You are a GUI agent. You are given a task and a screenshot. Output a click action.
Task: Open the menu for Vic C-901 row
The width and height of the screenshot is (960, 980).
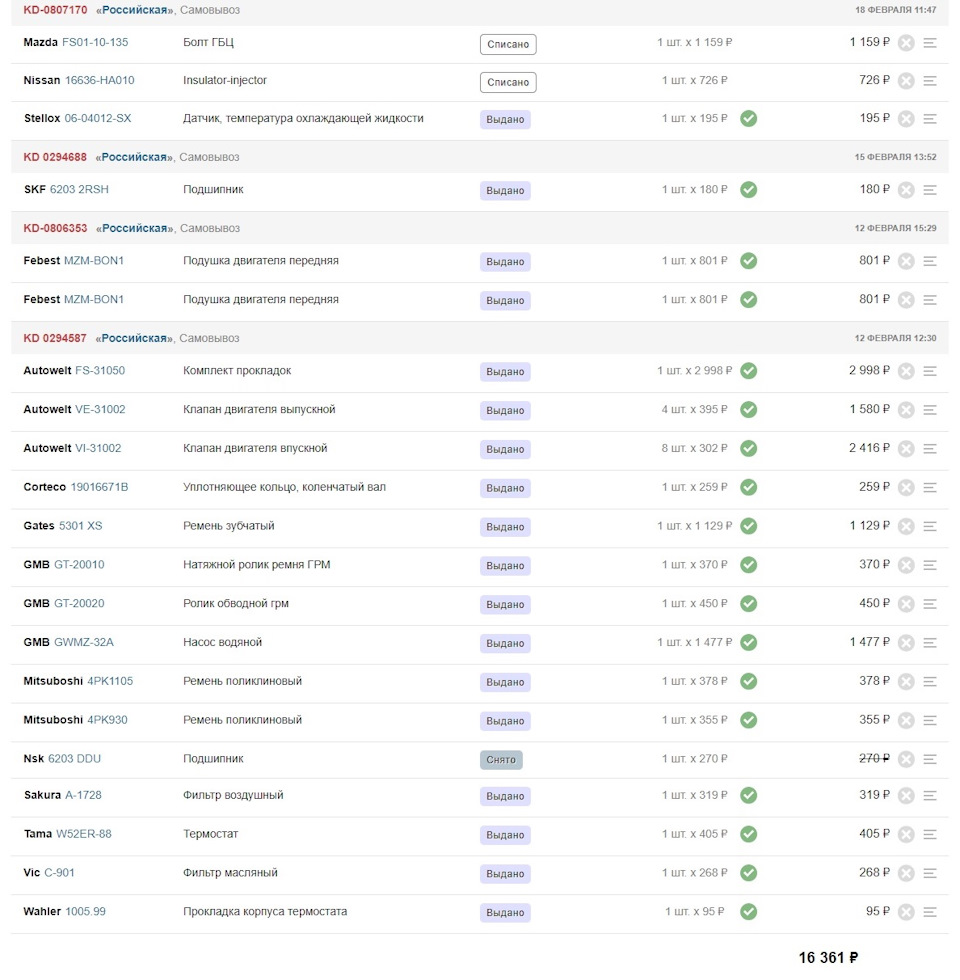tap(930, 873)
